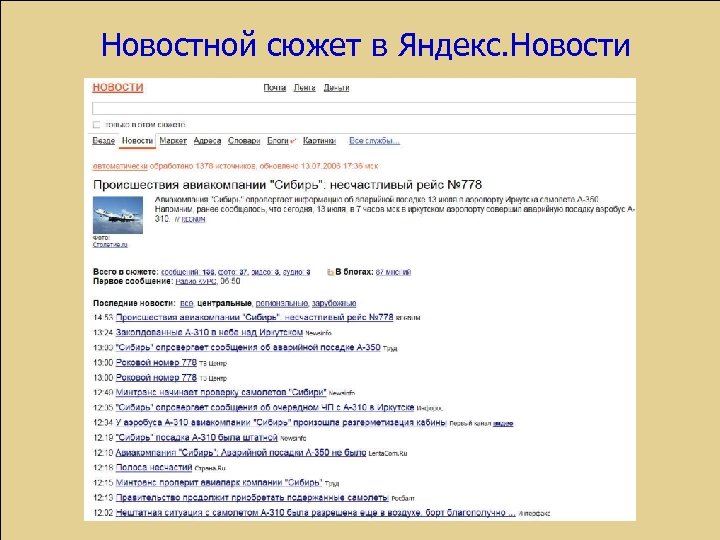Focus the news search input field
This screenshot has width=720, height=540.
(364, 108)
